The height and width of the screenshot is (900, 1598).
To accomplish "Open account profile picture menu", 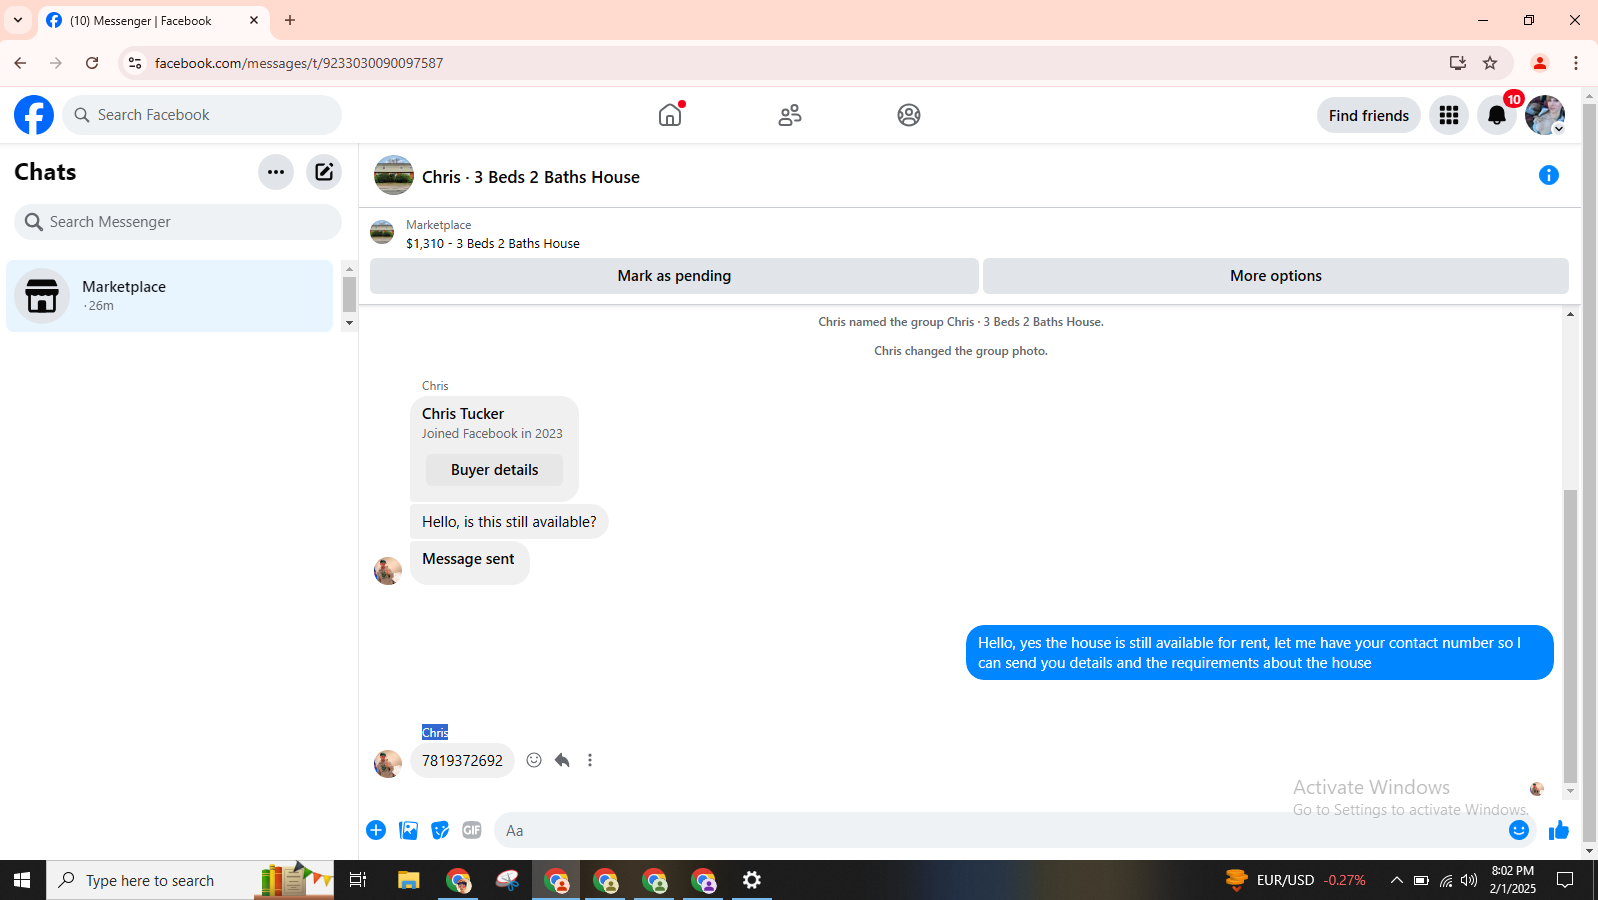I will pyautogui.click(x=1545, y=115).
